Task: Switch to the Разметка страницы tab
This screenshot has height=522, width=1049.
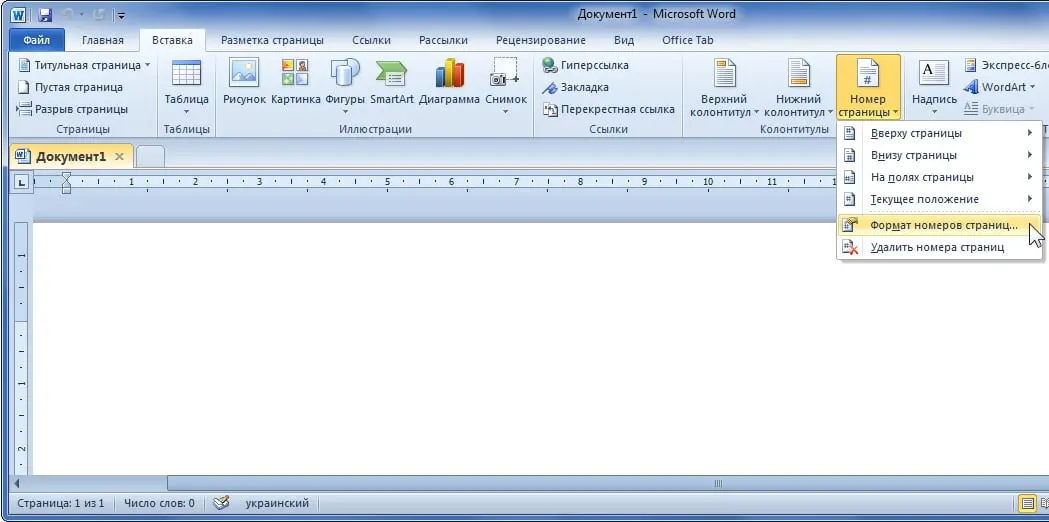Action: 272,40
